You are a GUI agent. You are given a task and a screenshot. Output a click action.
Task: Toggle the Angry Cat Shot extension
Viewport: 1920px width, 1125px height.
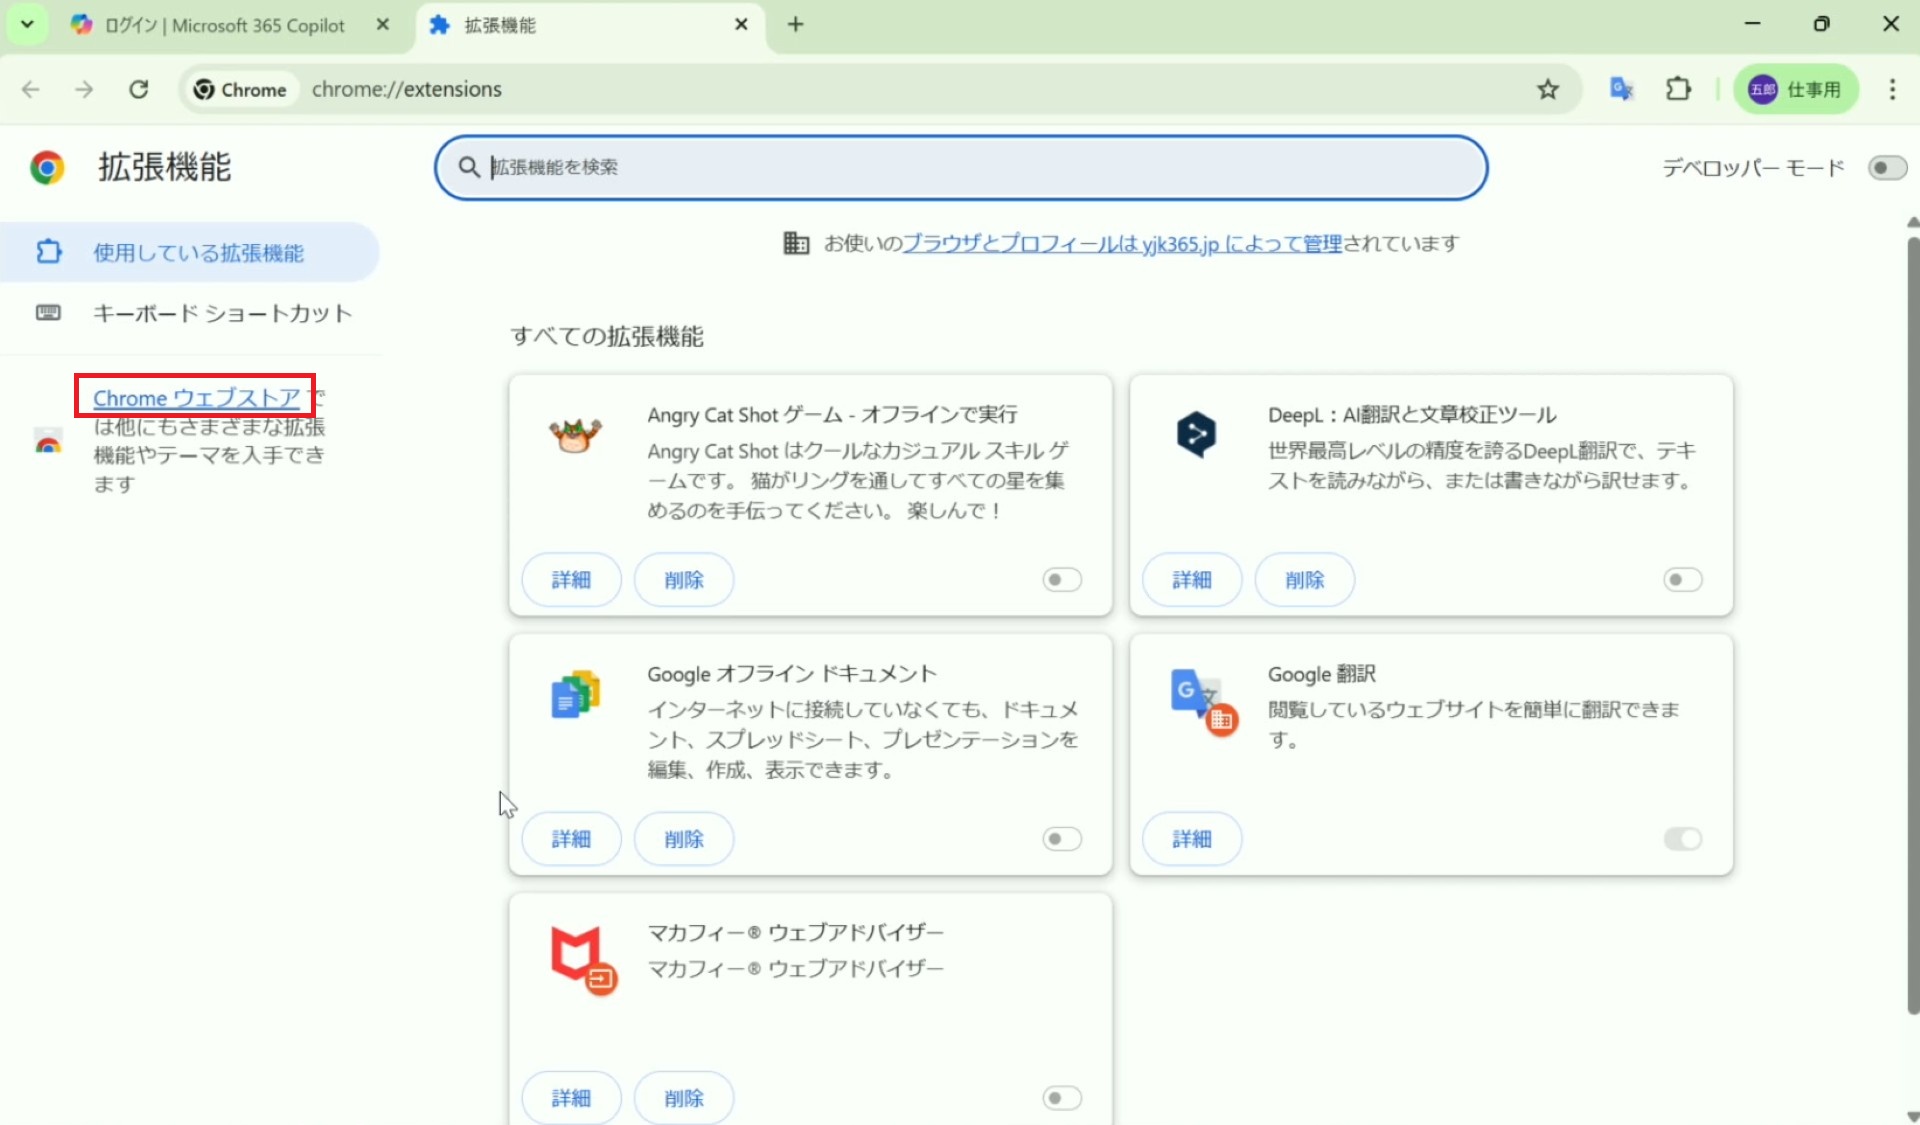point(1061,580)
